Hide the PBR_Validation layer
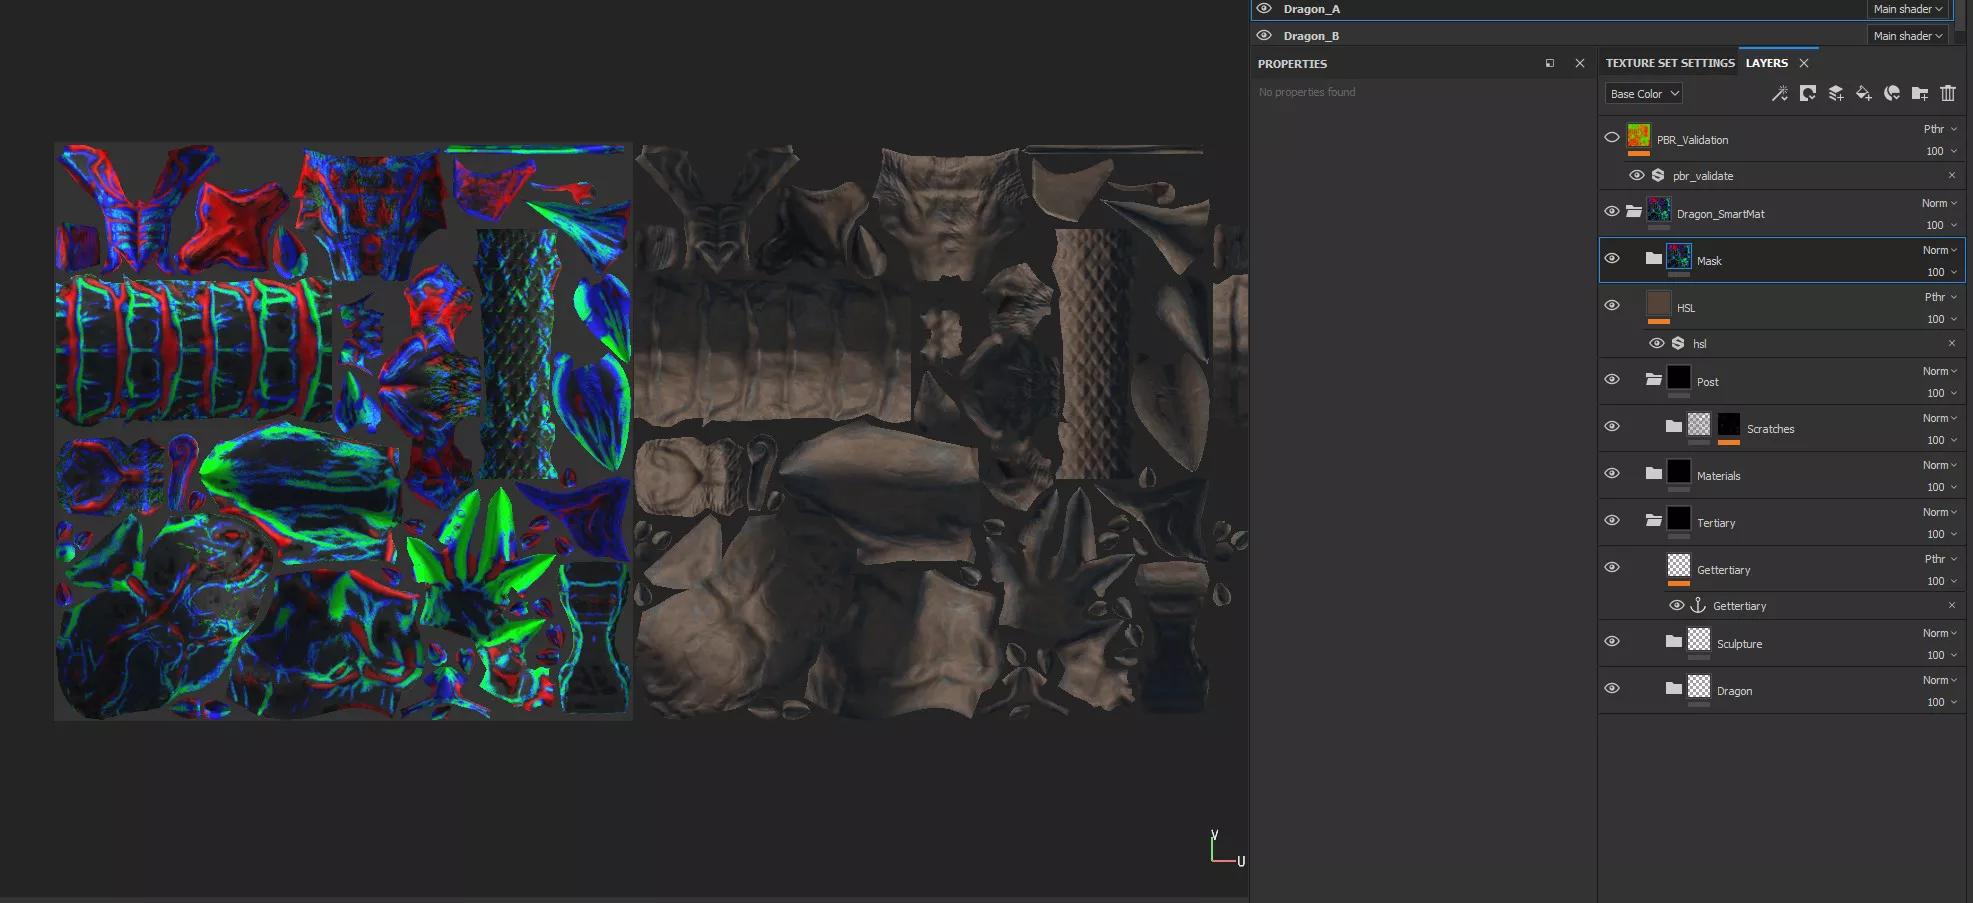This screenshot has width=1973, height=903. coord(1611,138)
